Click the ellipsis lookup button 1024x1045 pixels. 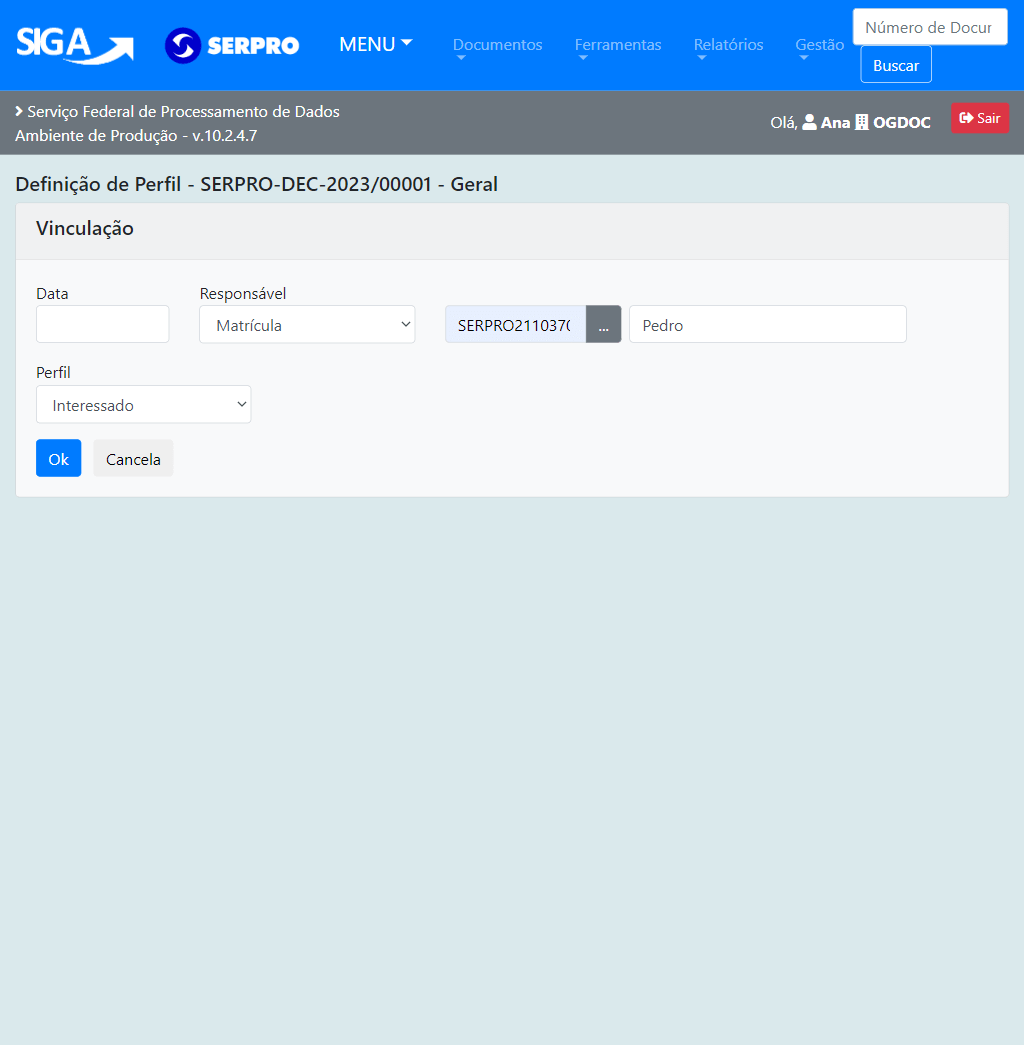[x=603, y=324]
